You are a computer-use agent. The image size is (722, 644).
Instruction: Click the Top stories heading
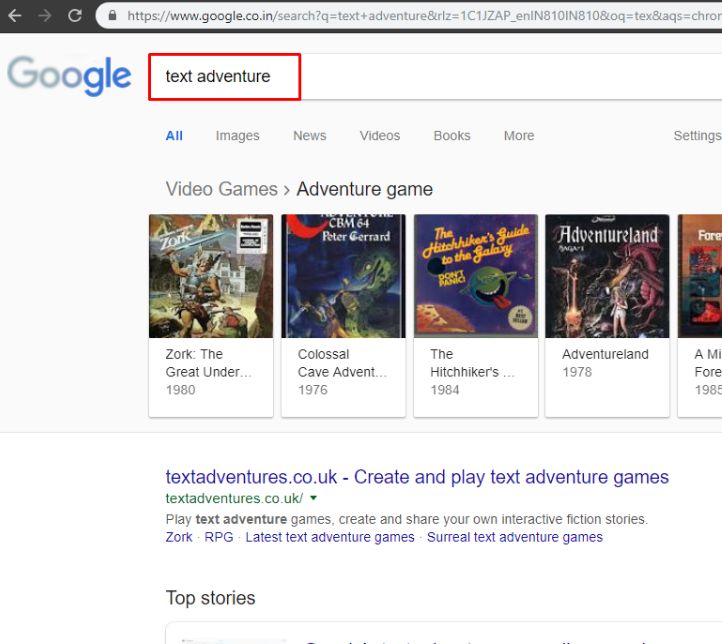tap(210, 598)
